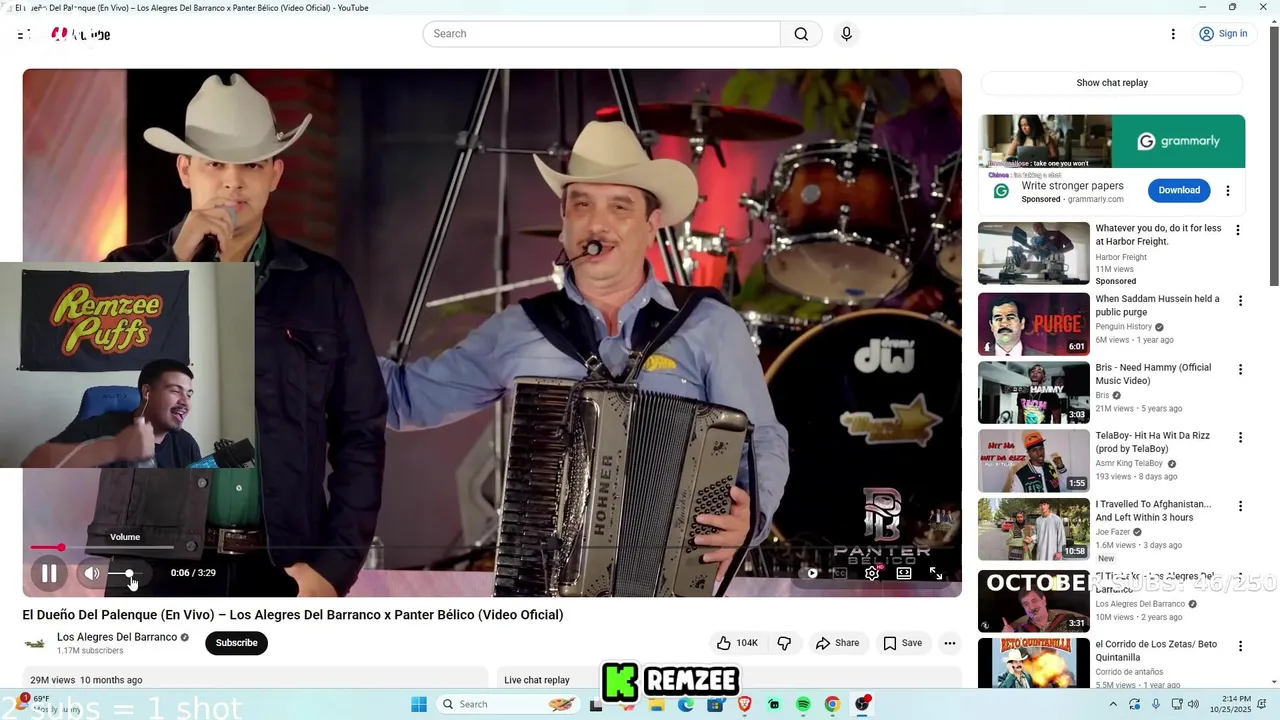Screen dimensions: 1280x720
Task: Open Saddam Hussein PURGE thumbnail
Action: [1034, 324]
